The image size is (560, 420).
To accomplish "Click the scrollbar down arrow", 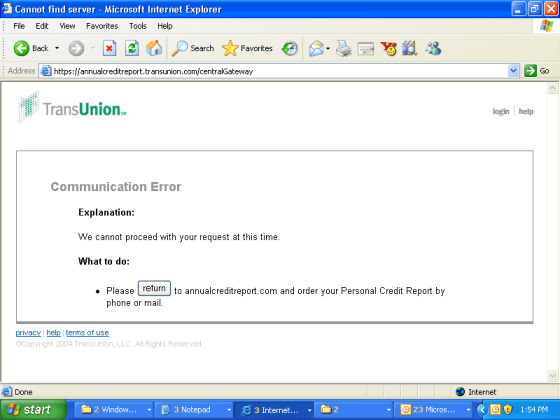I will [x=552, y=375].
